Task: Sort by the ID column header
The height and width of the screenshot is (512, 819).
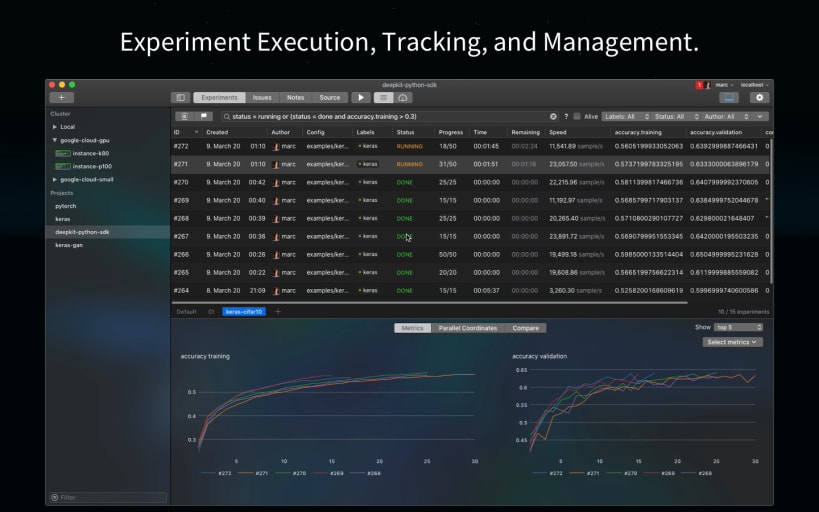Action: [186, 132]
